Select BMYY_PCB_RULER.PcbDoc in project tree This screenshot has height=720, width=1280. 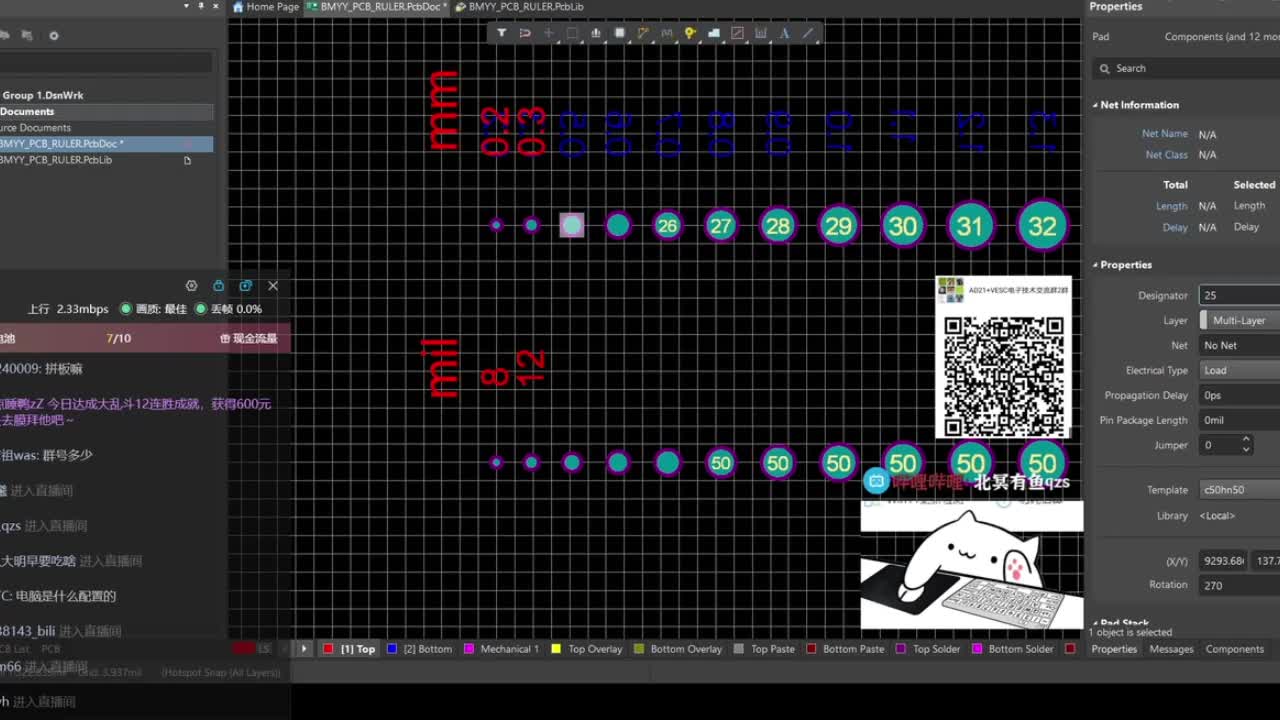[106, 144]
